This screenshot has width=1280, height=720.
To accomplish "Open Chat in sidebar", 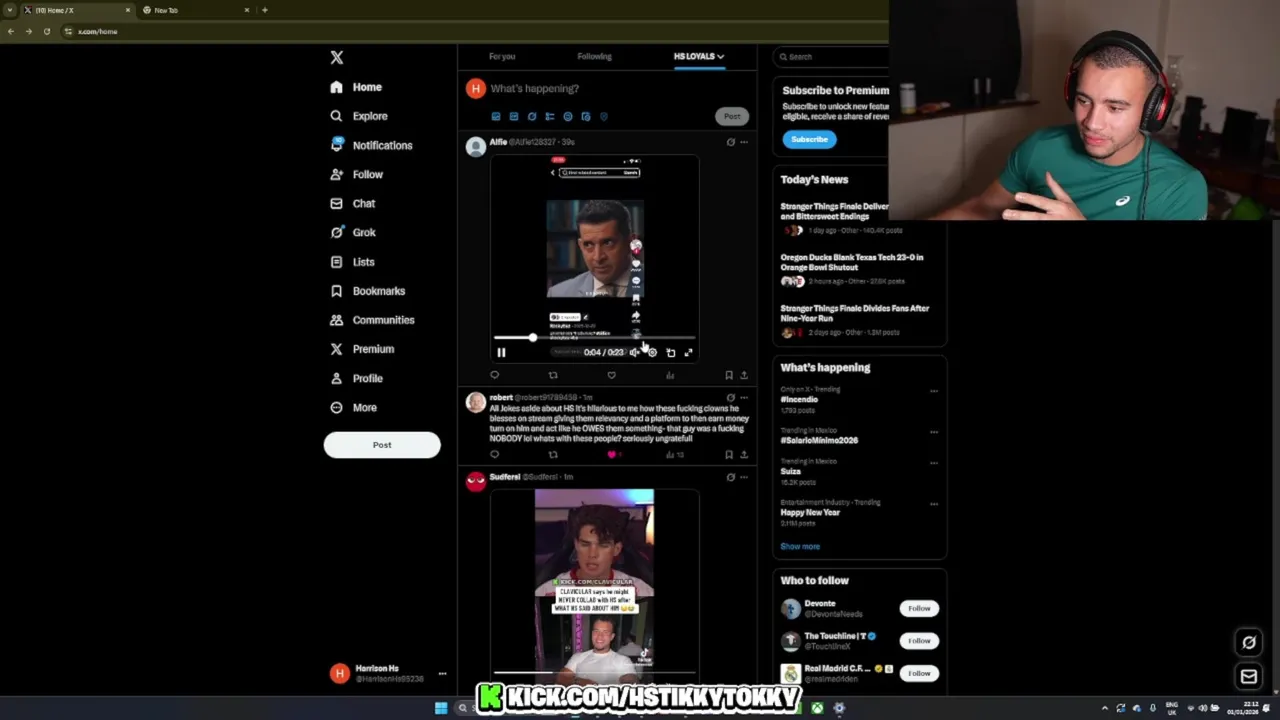I will point(352,203).
